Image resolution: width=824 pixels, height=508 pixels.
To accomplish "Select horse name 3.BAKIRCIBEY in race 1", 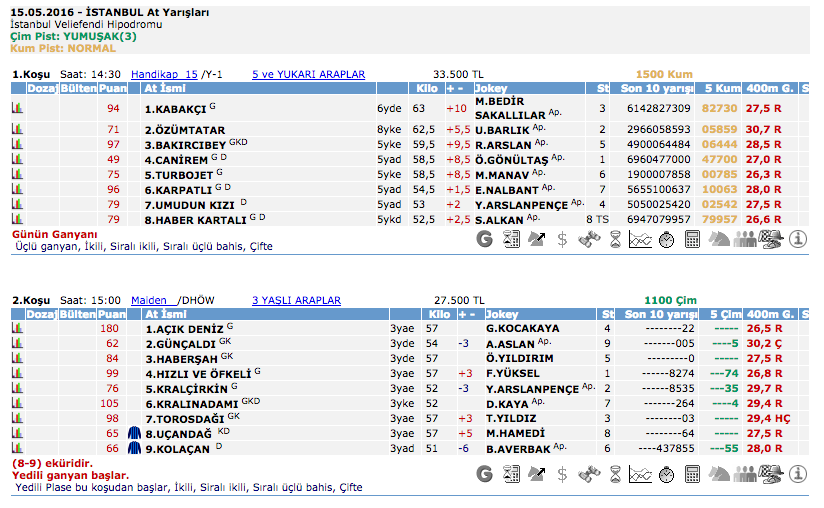I will click(x=185, y=145).
